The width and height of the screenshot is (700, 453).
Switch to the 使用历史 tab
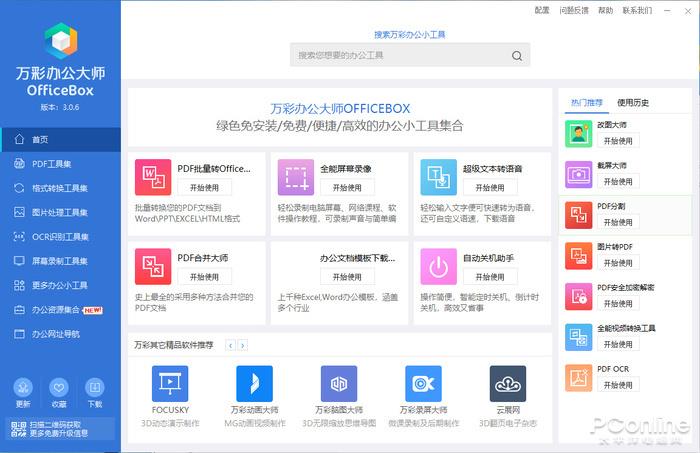pos(633,102)
